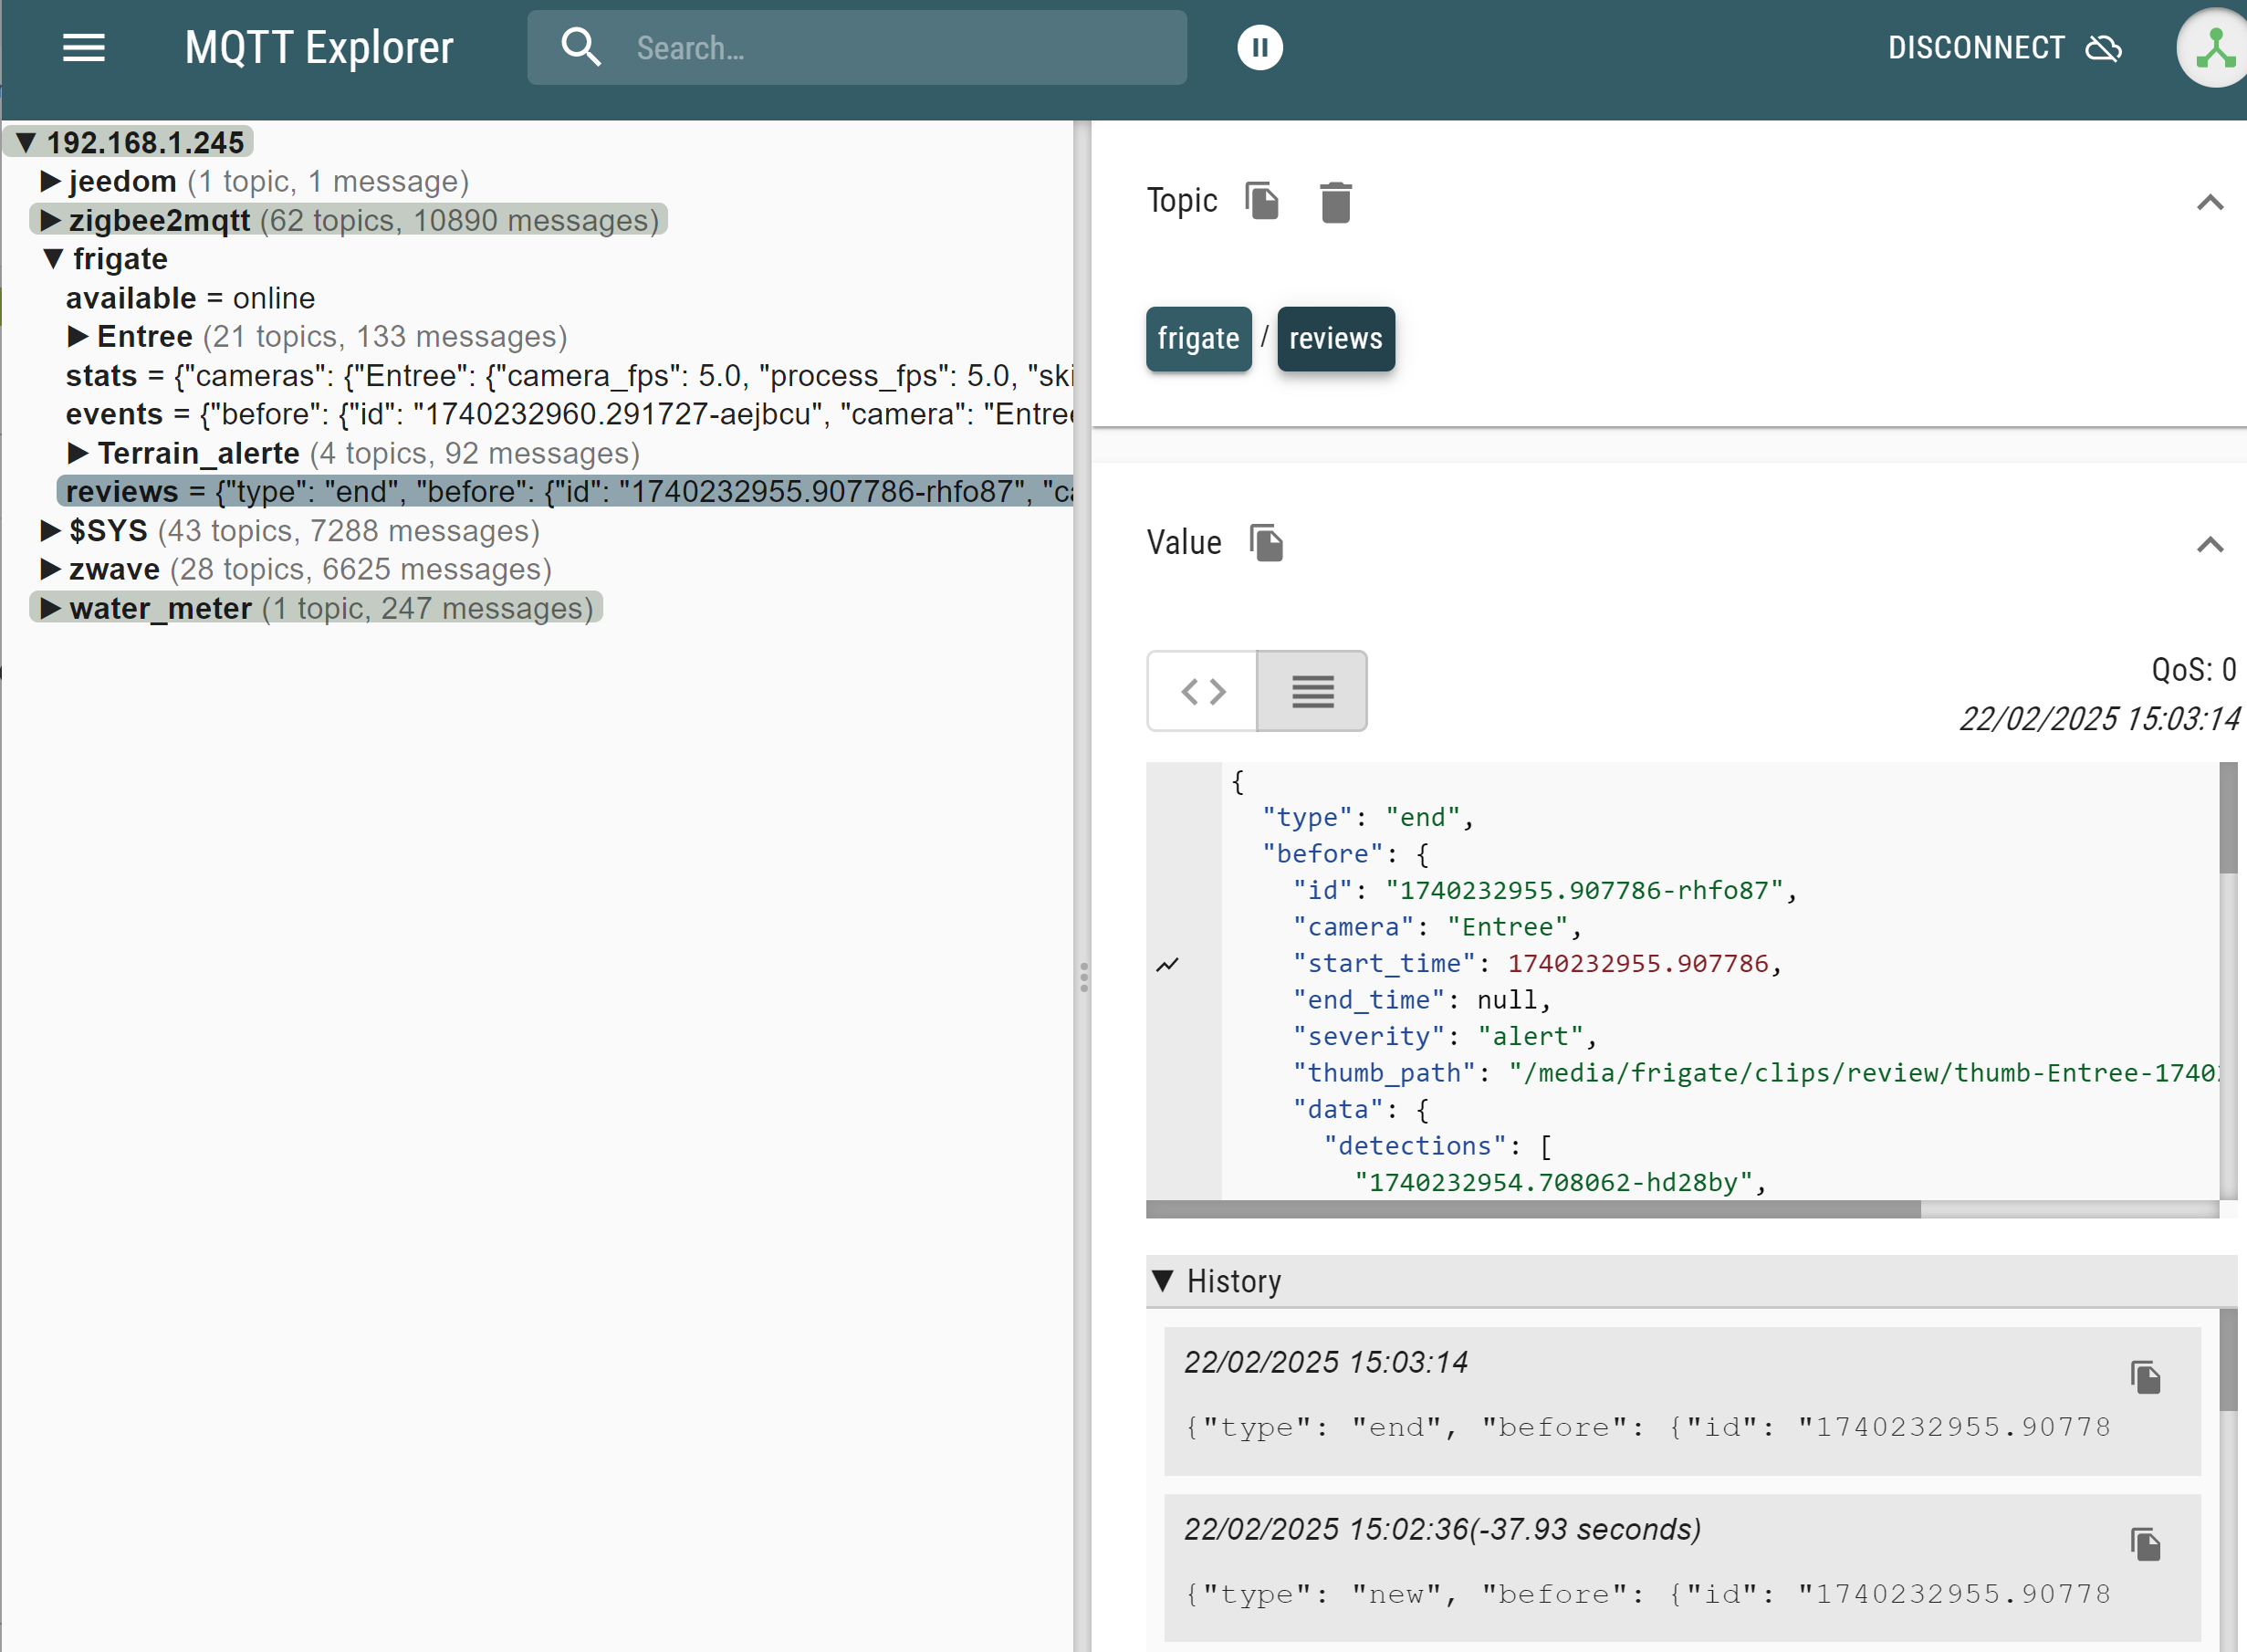Expand the water_meter topic
Image resolution: width=2247 pixels, height=1652 pixels.
(50, 608)
